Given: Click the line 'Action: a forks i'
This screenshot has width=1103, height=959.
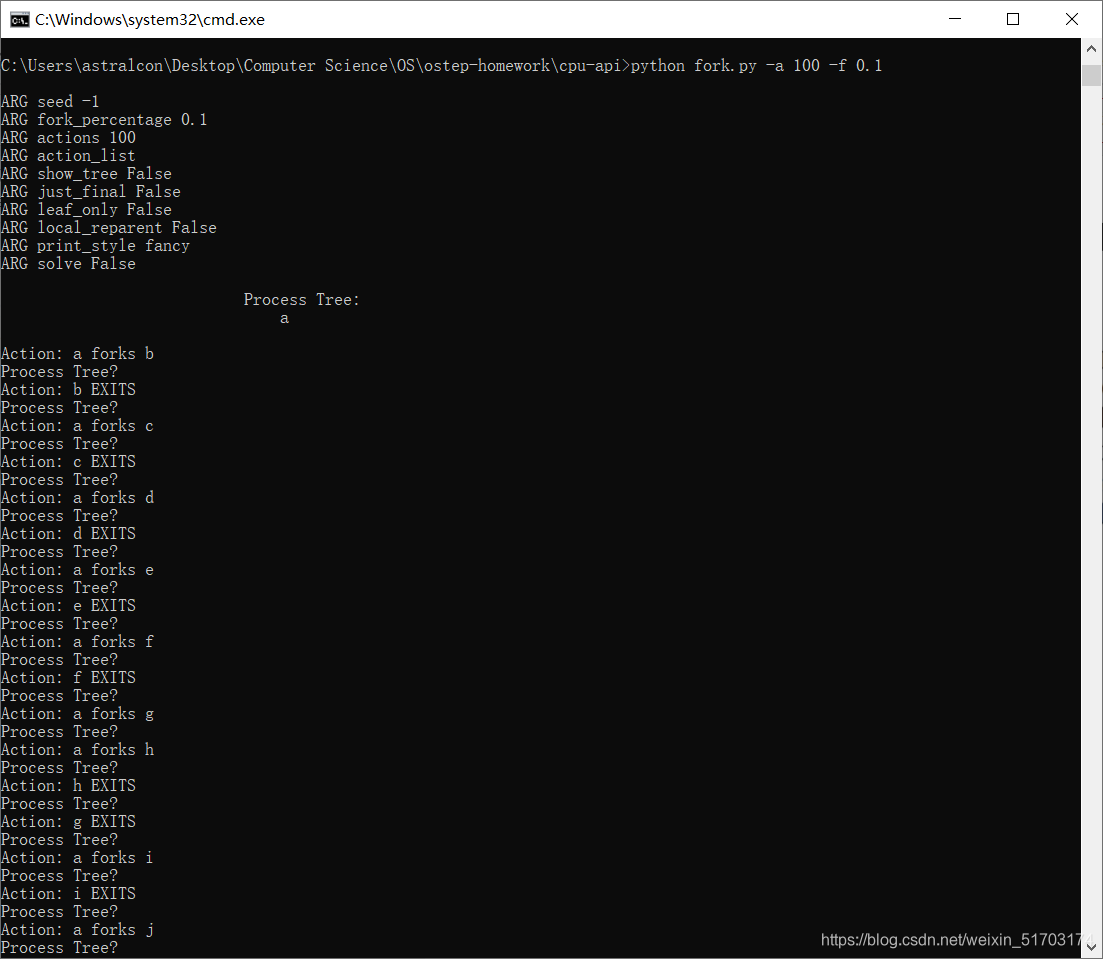Looking at the screenshot, I should click(77, 858).
